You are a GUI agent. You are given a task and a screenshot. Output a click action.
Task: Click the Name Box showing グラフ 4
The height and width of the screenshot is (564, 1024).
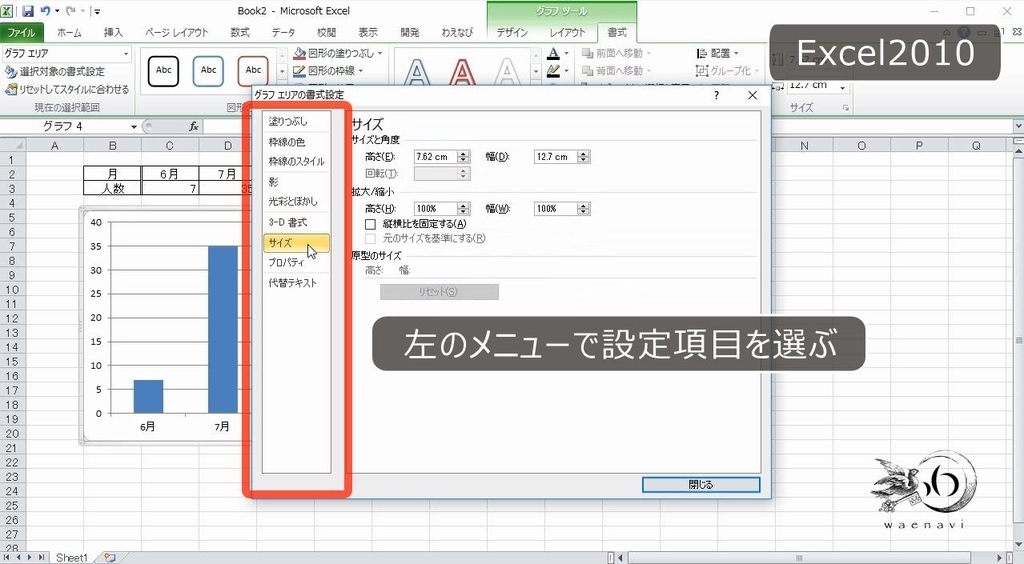pos(65,127)
